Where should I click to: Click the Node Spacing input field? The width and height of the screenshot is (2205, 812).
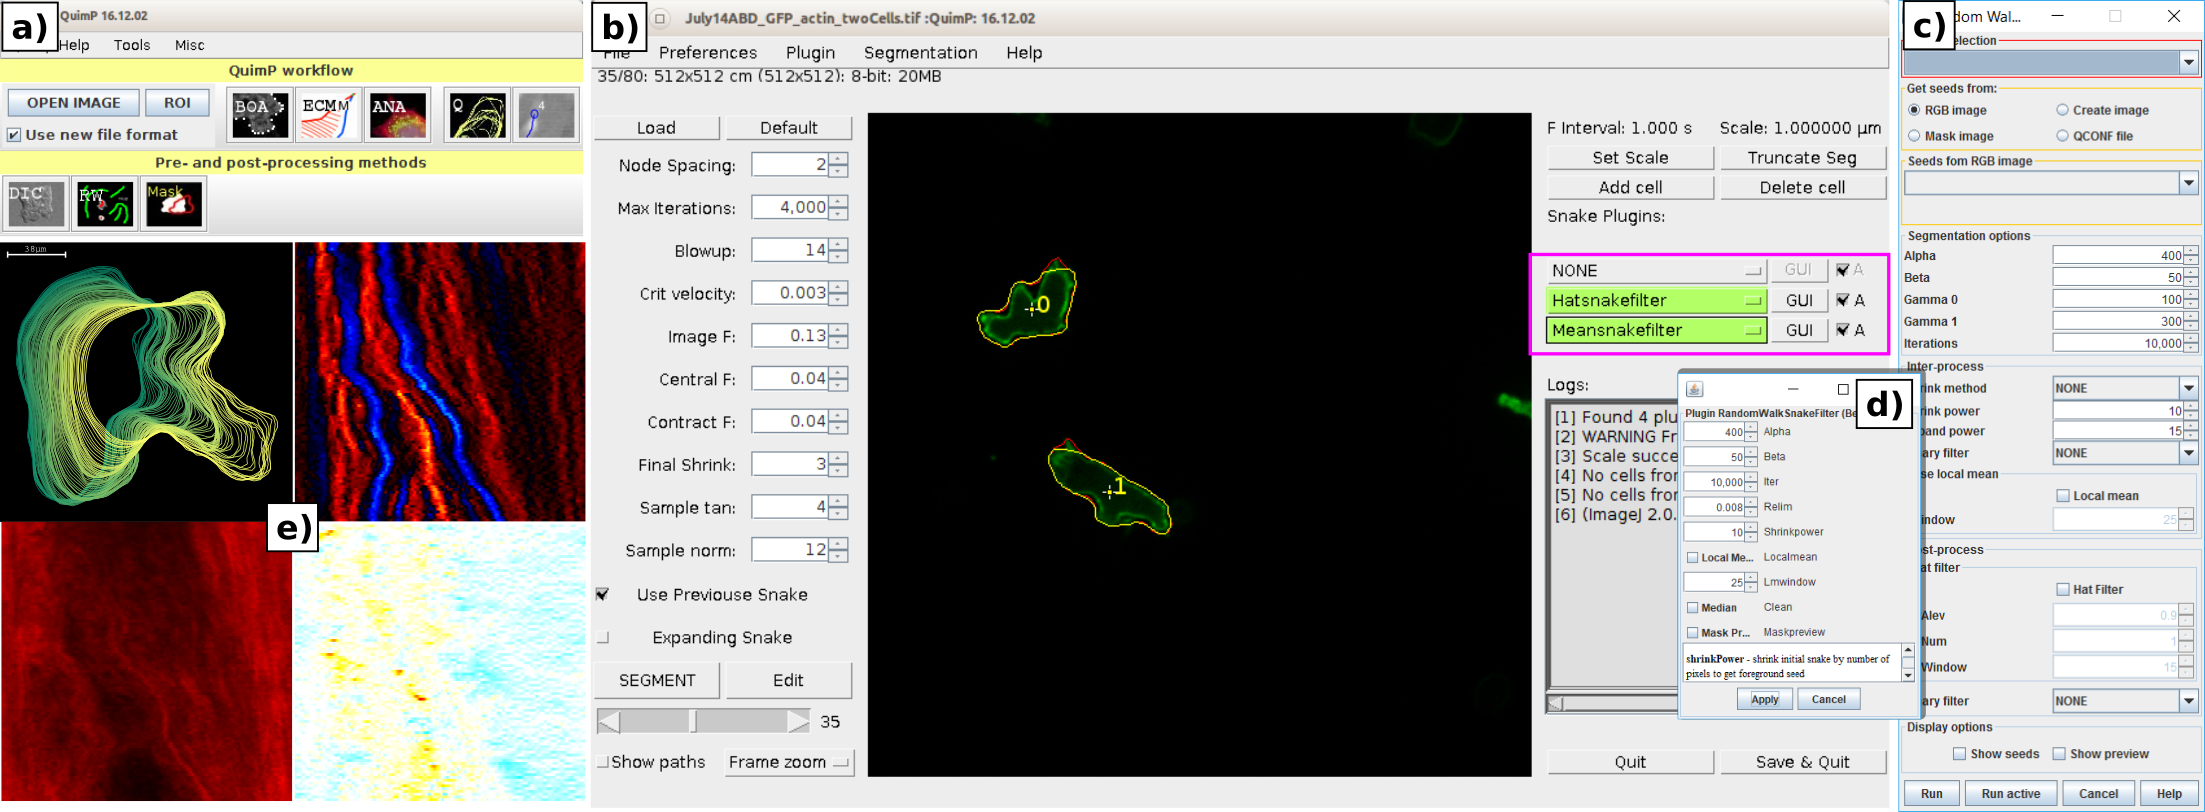(x=790, y=165)
